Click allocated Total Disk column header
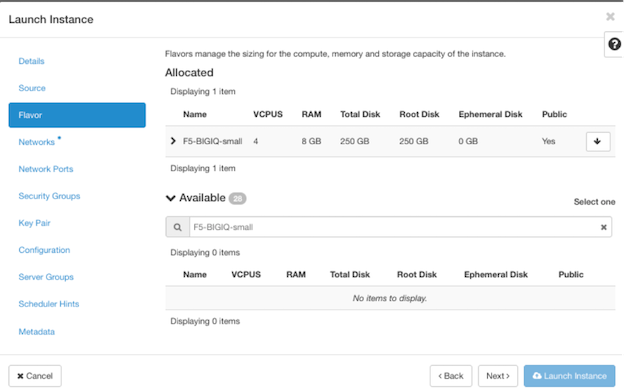Viewport: 624px width, 392px height. coord(360,114)
